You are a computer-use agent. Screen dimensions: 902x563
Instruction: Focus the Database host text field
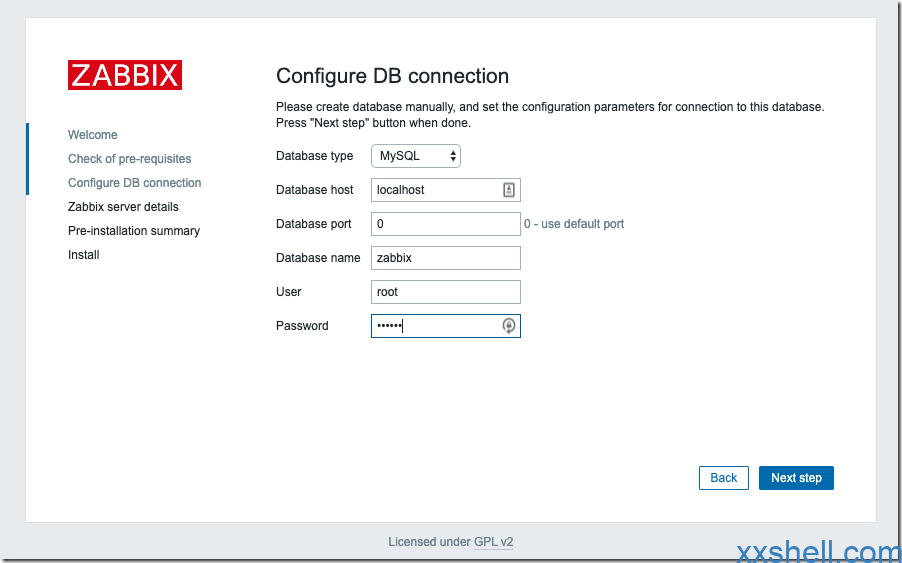tap(435, 190)
